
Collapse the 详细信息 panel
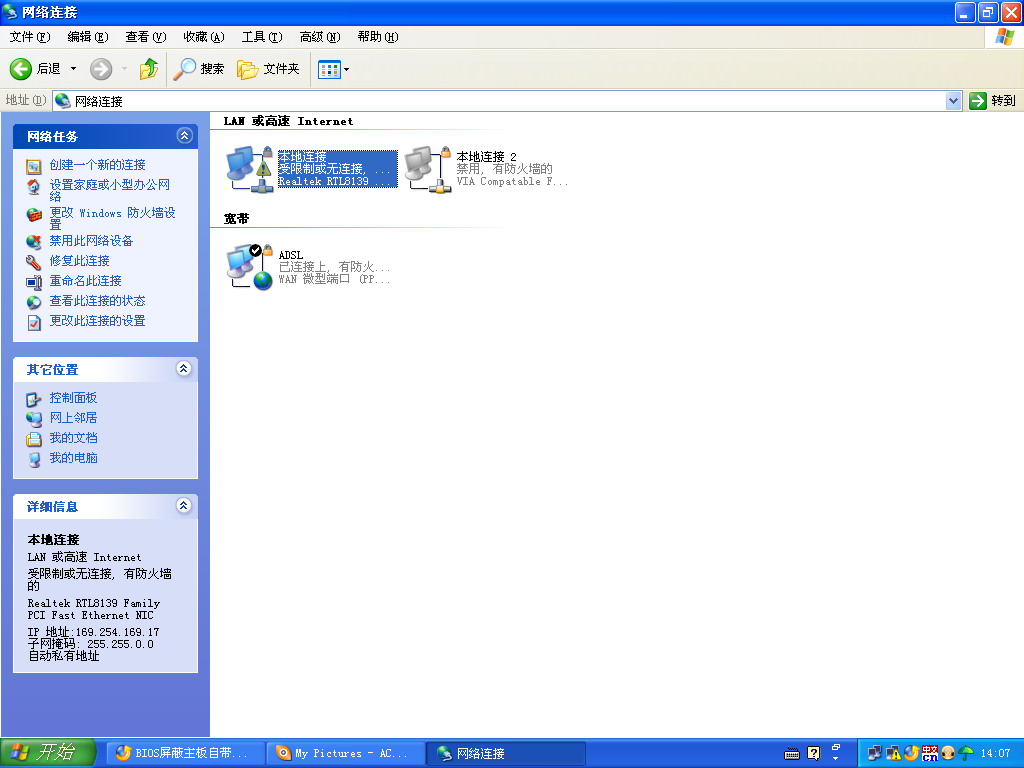click(x=183, y=506)
